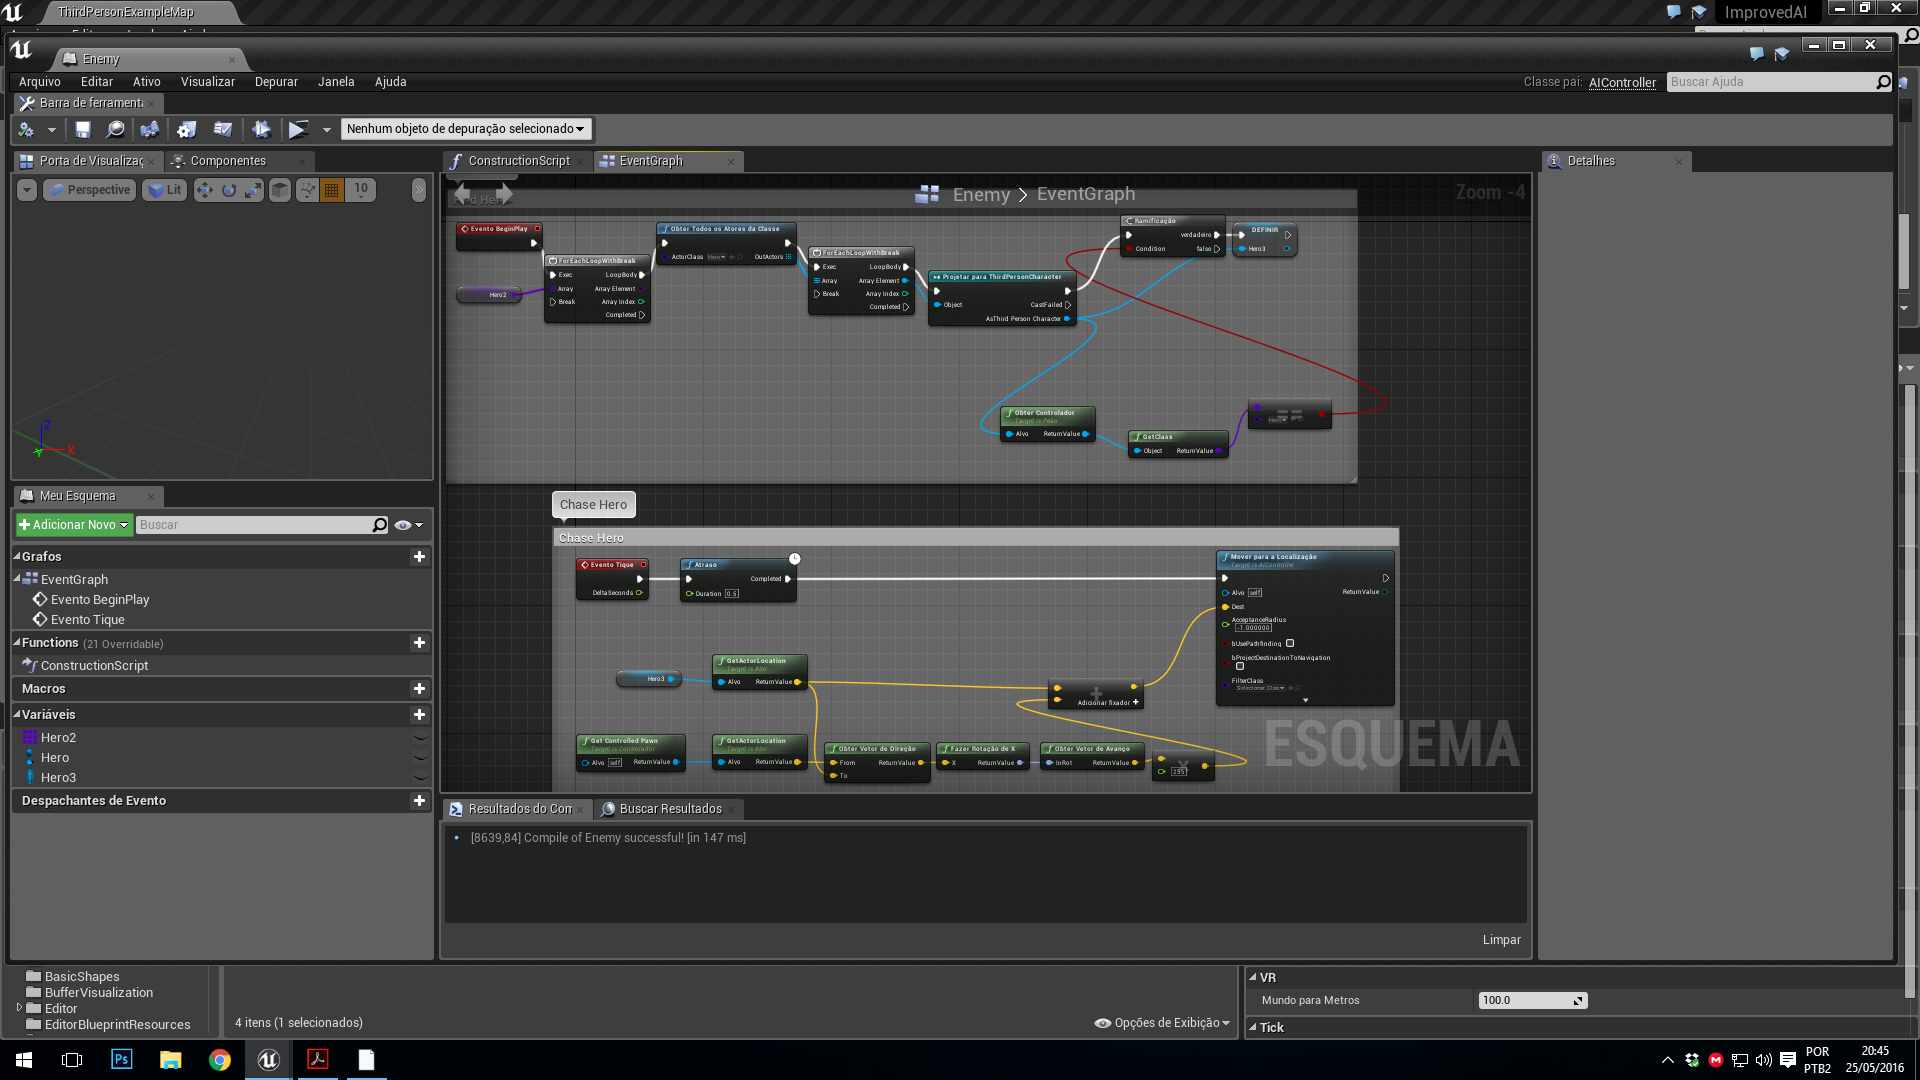Add a new variable with Variáveis plus
This screenshot has height=1080, width=1920.
(x=419, y=715)
